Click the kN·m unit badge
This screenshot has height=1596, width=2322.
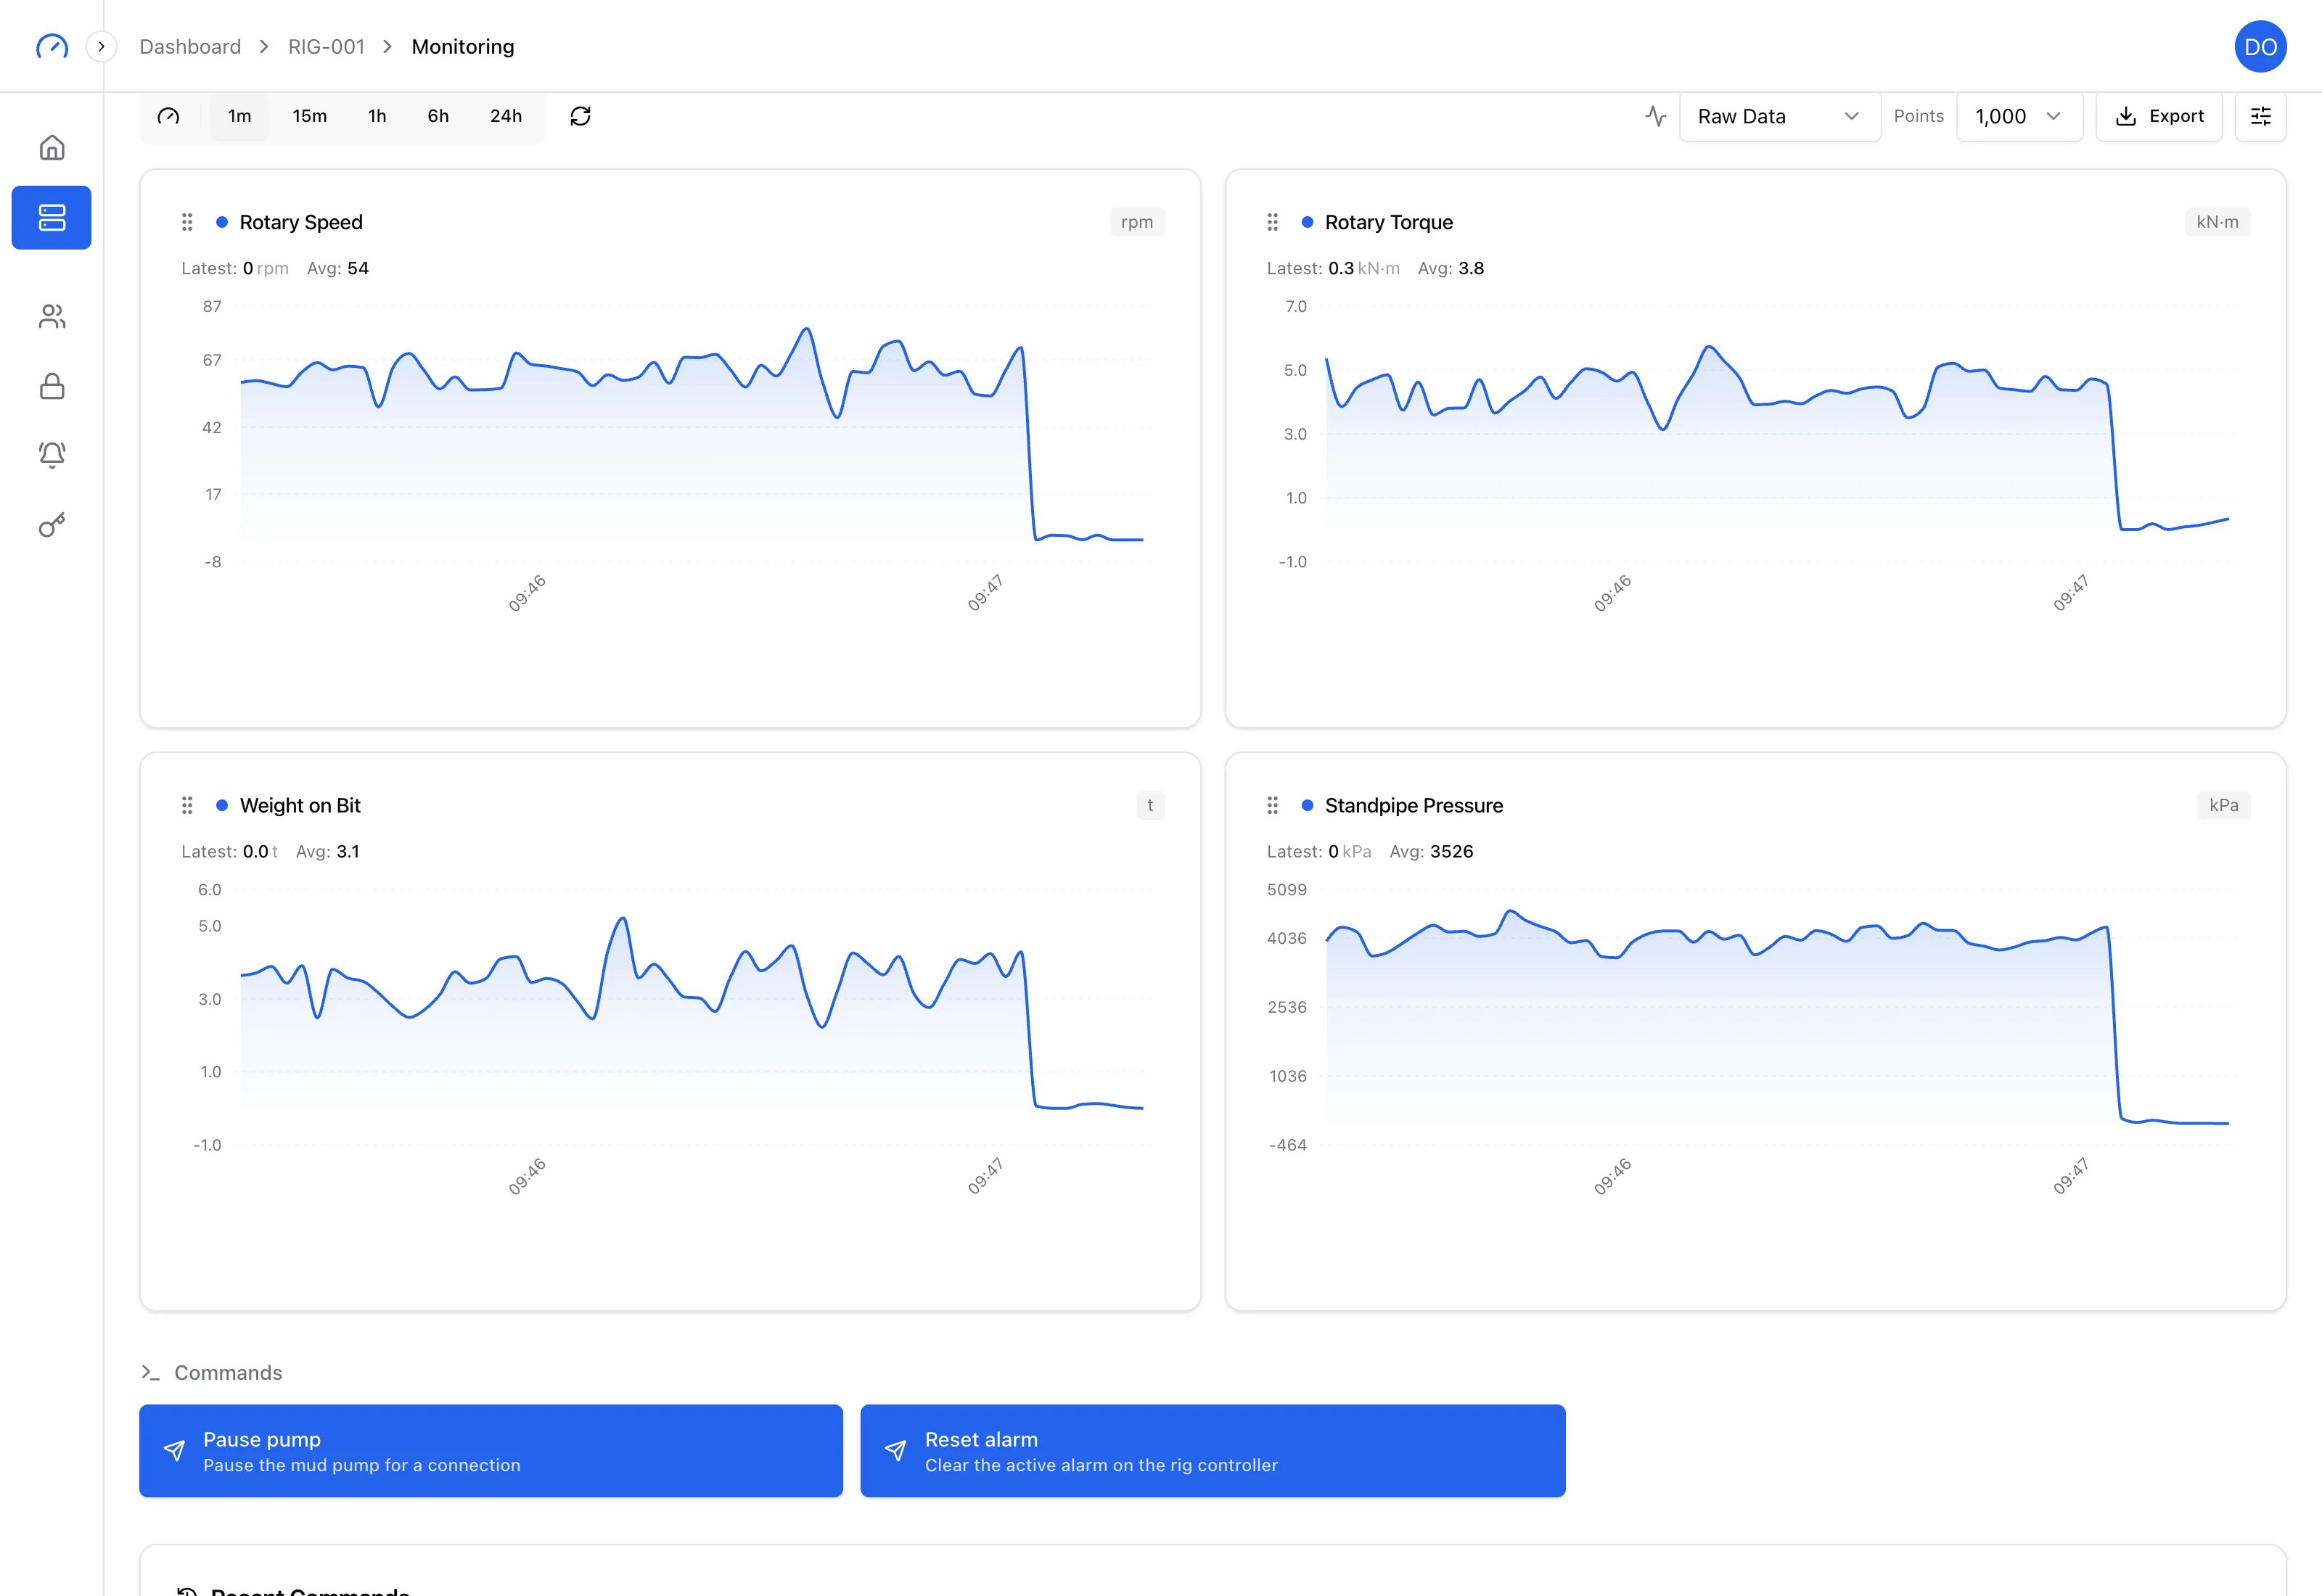[2217, 222]
